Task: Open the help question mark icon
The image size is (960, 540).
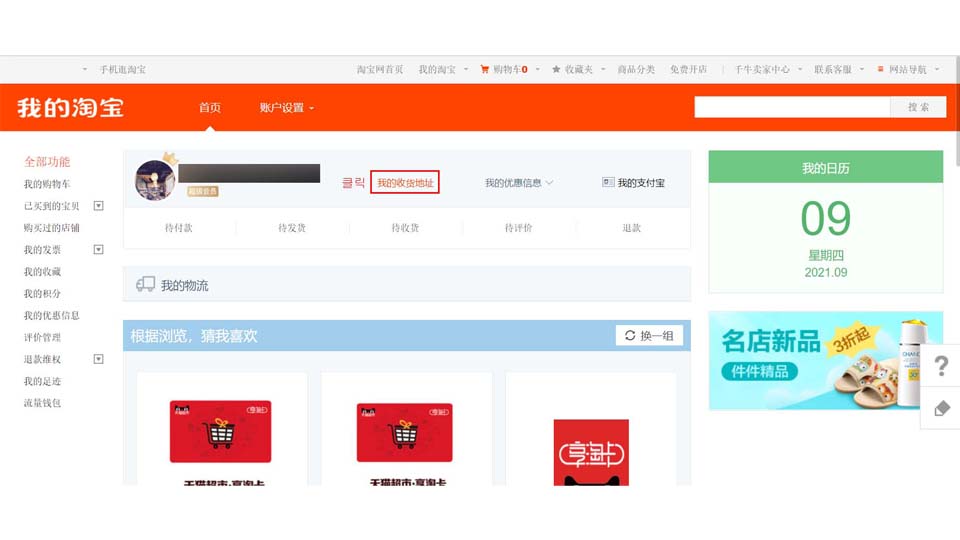Action: [x=941, y=366]
